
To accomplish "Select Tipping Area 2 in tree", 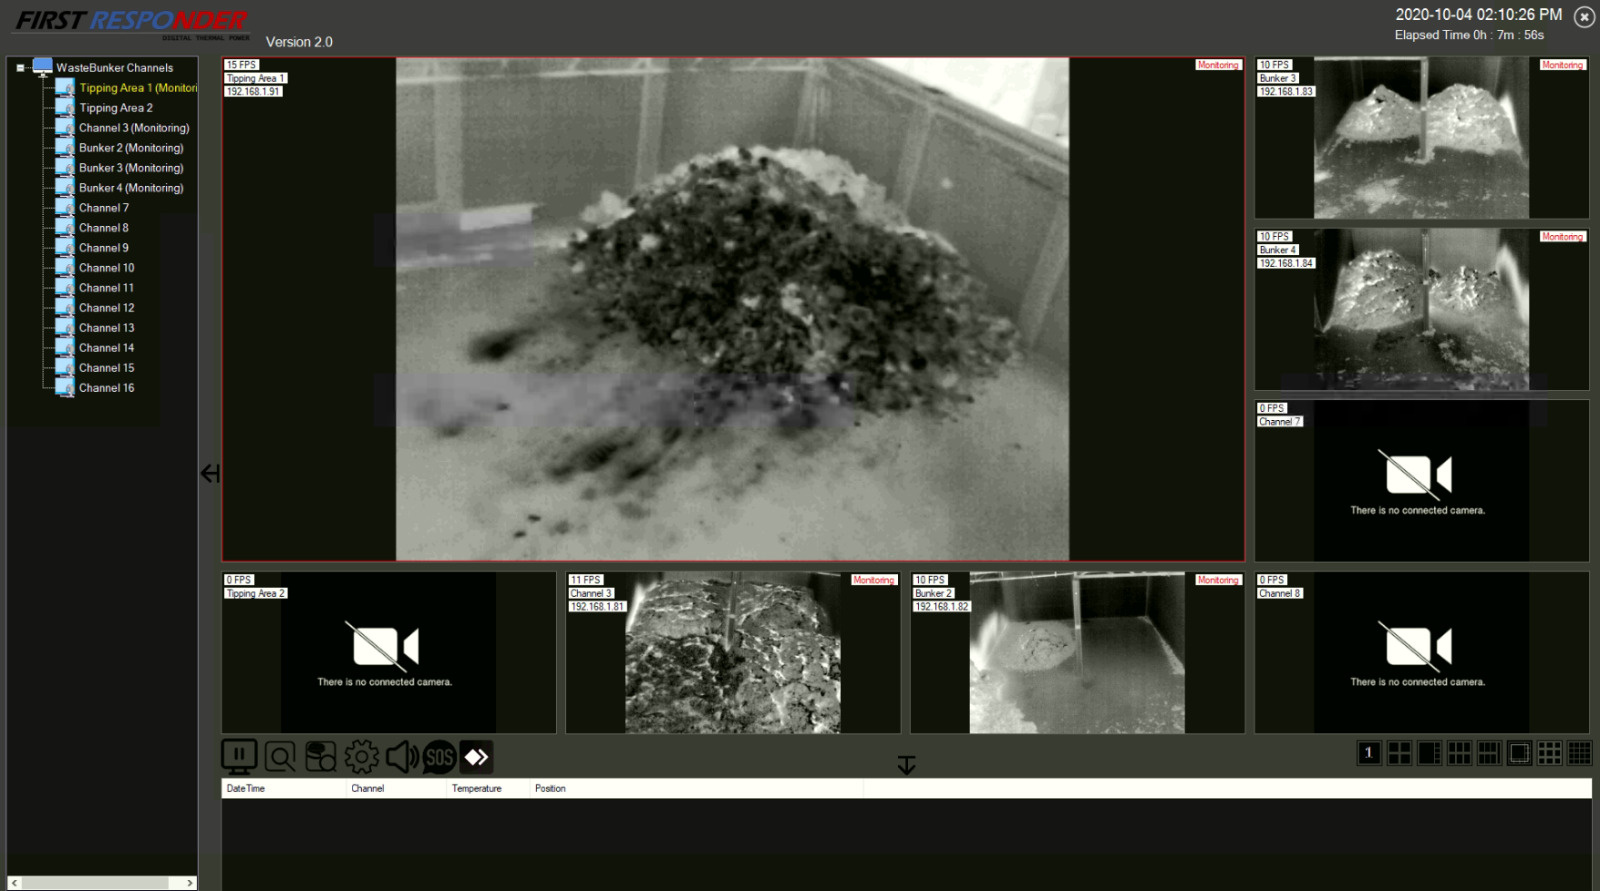I will 116,108.
